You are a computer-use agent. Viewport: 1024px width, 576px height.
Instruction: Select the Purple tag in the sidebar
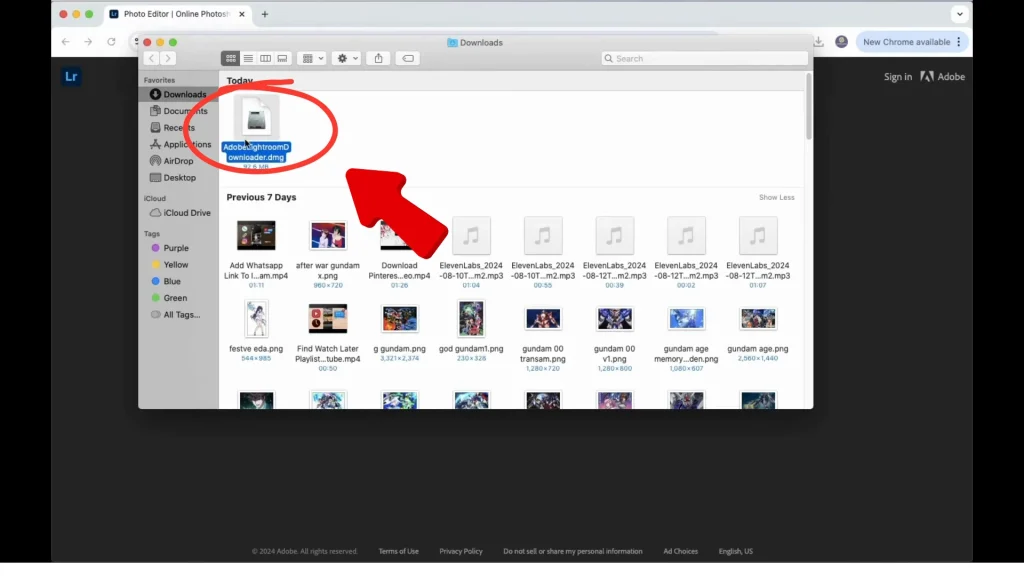(x=178, y=247)
